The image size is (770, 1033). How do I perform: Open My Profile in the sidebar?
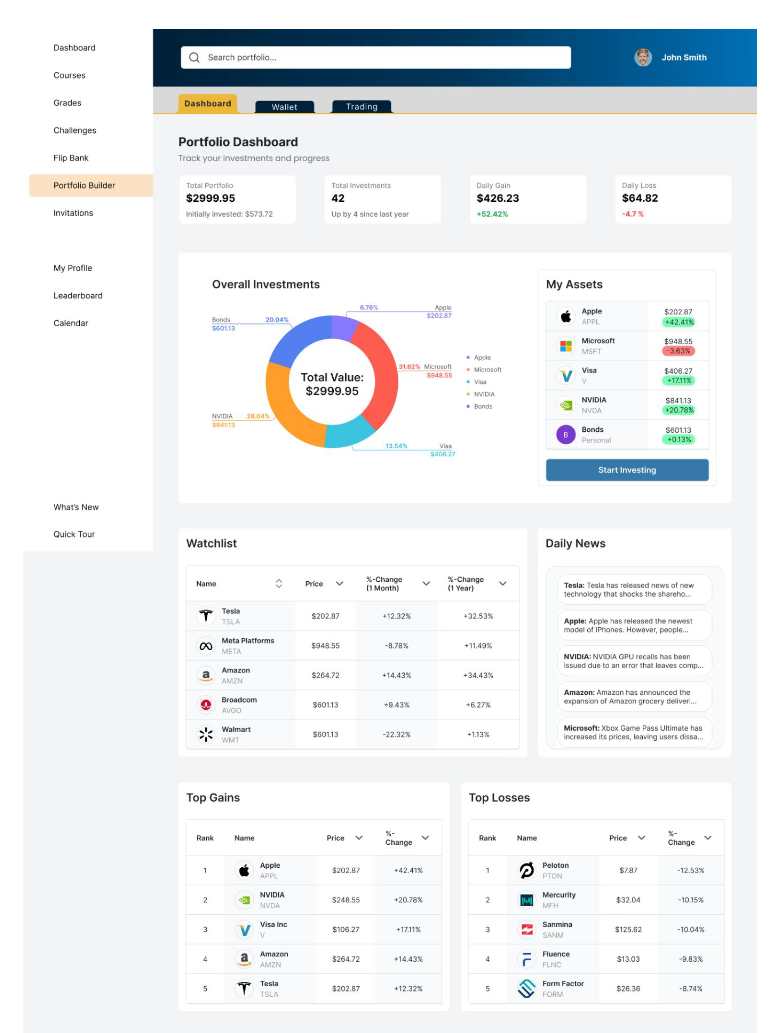click(x=72, y=268)
